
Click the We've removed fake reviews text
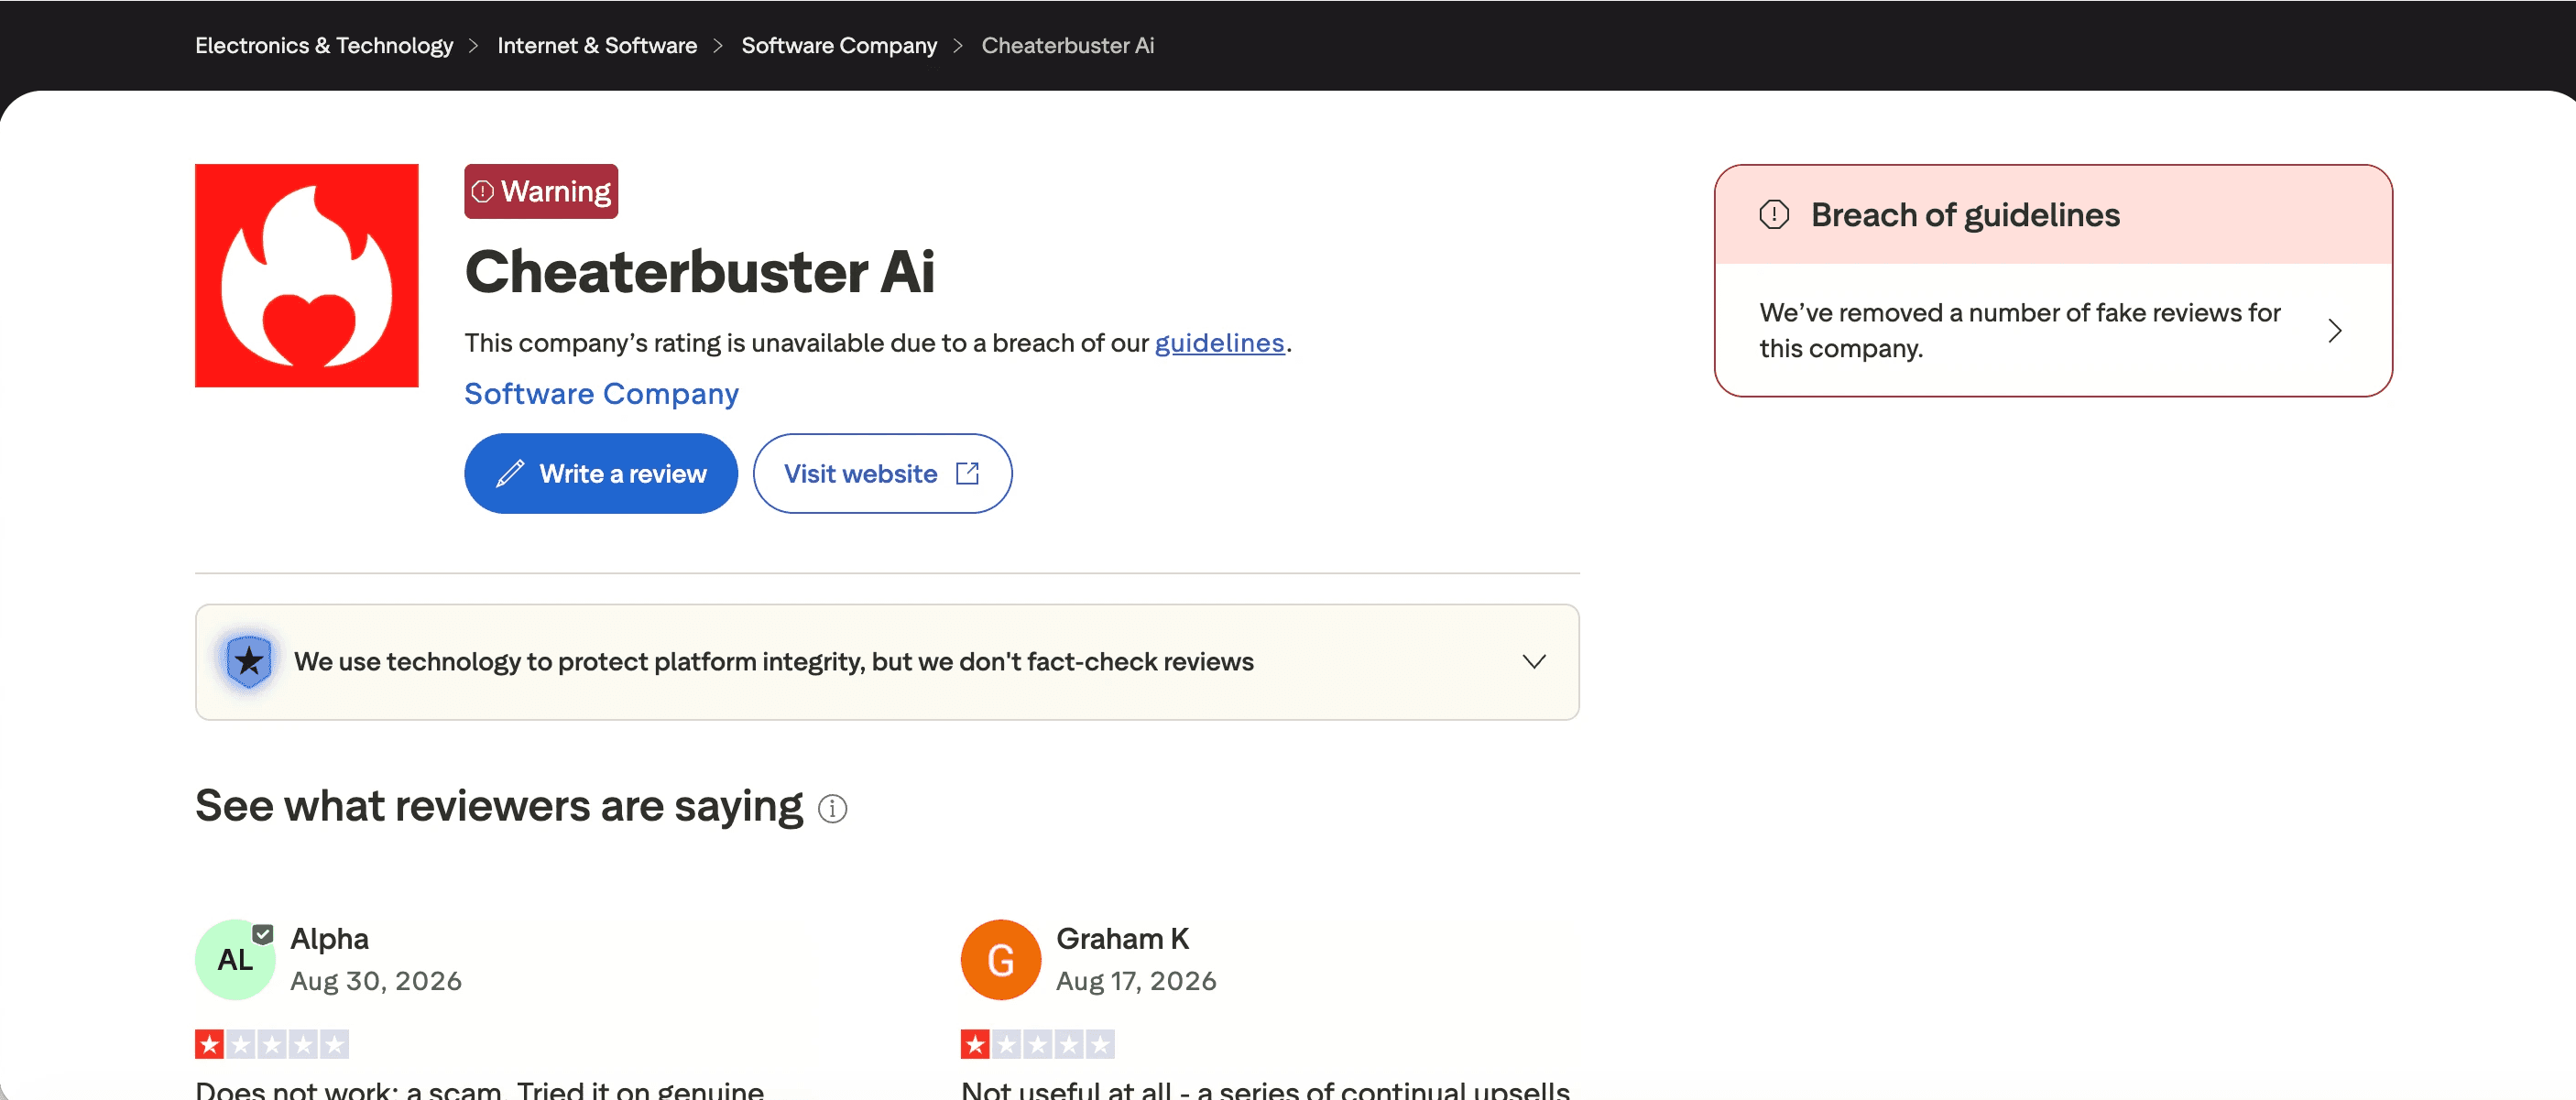coord(2019,331)
